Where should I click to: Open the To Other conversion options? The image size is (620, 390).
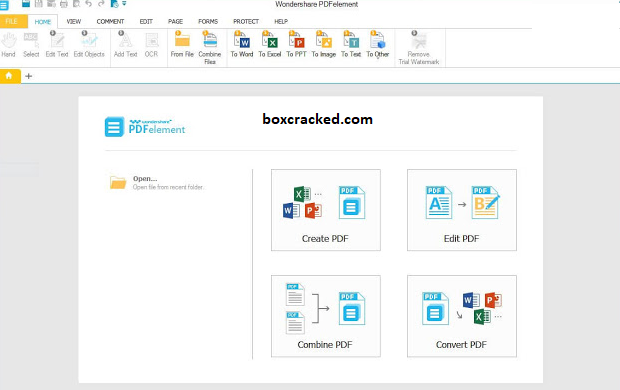(x=378, y=44)
